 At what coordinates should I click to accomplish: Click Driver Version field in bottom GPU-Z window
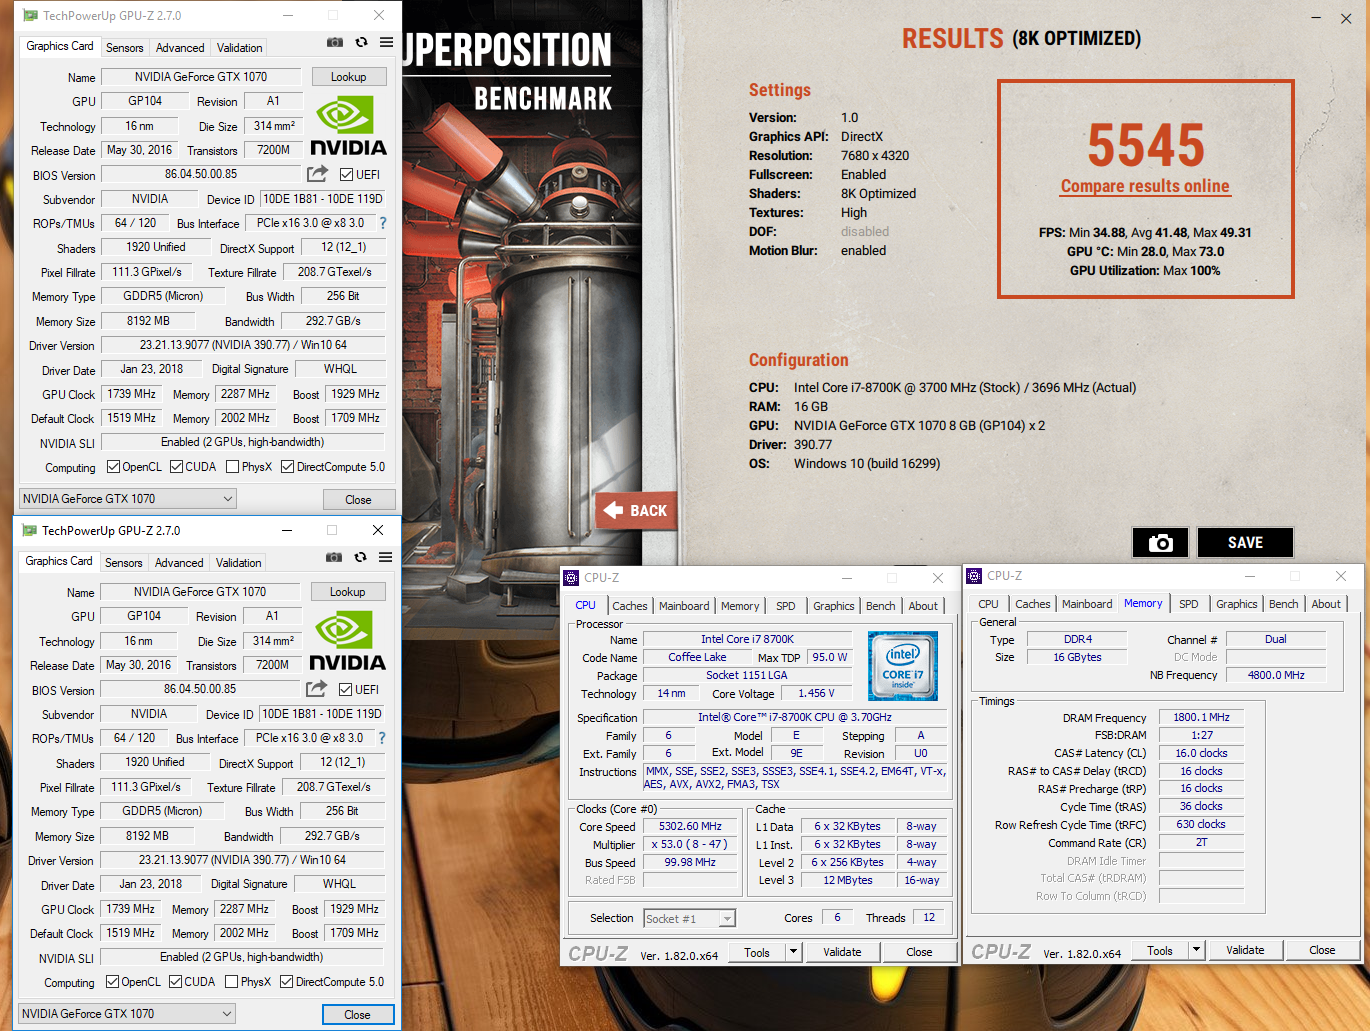242,860
